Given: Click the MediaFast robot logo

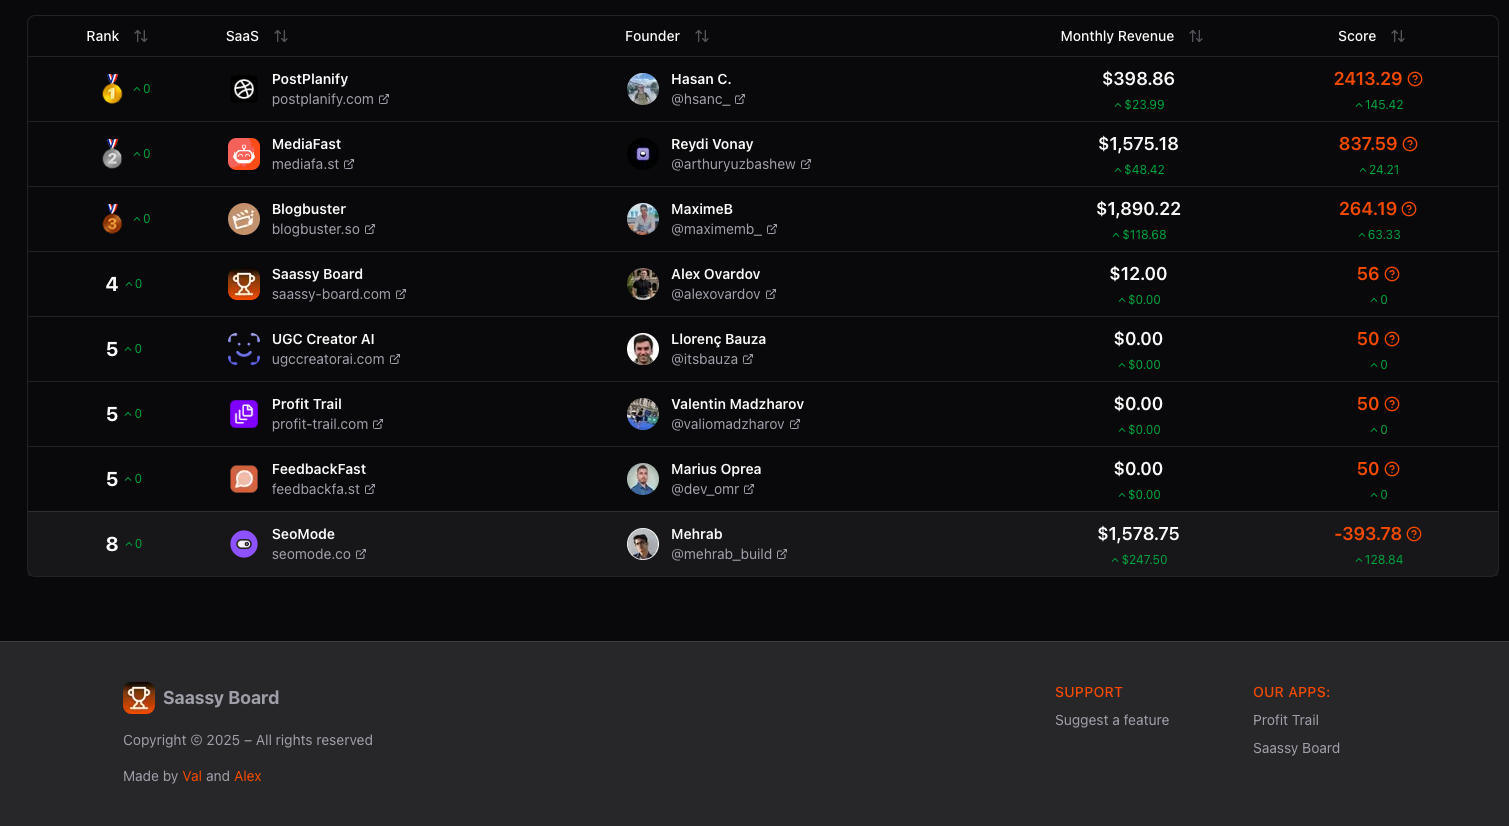Looking at the screenshot, I should click(x=244, y=154).
